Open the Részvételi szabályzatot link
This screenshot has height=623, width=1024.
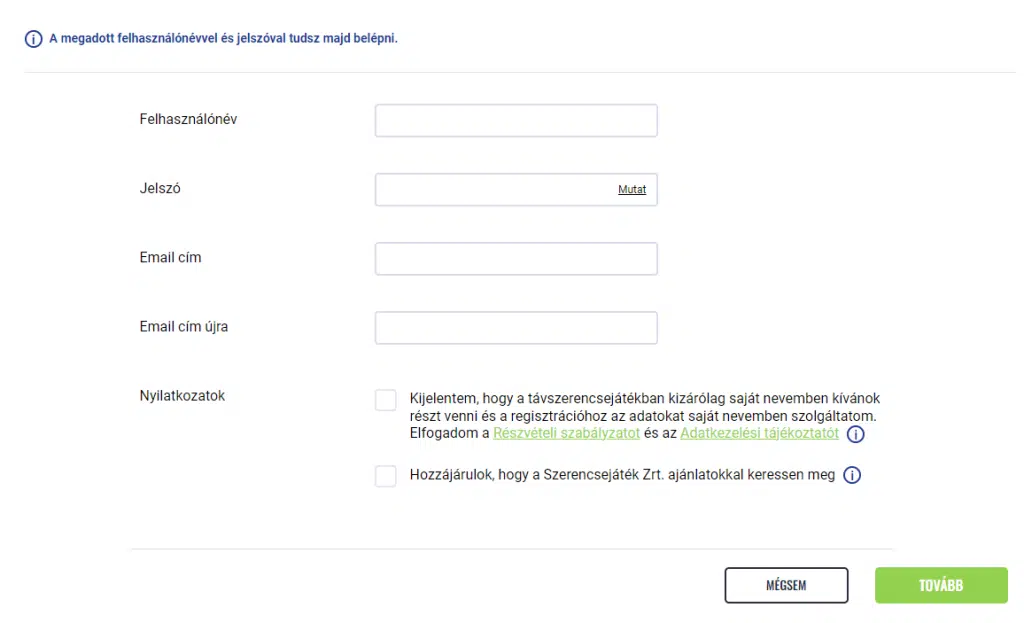click(566, 434)
